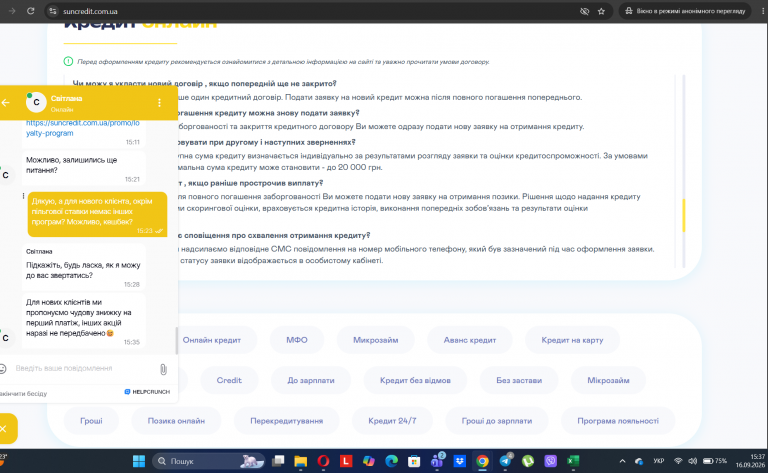This screenshot has width=768, height=473.
Task: Select the Перекредитування tag
Action: point(287,421)
